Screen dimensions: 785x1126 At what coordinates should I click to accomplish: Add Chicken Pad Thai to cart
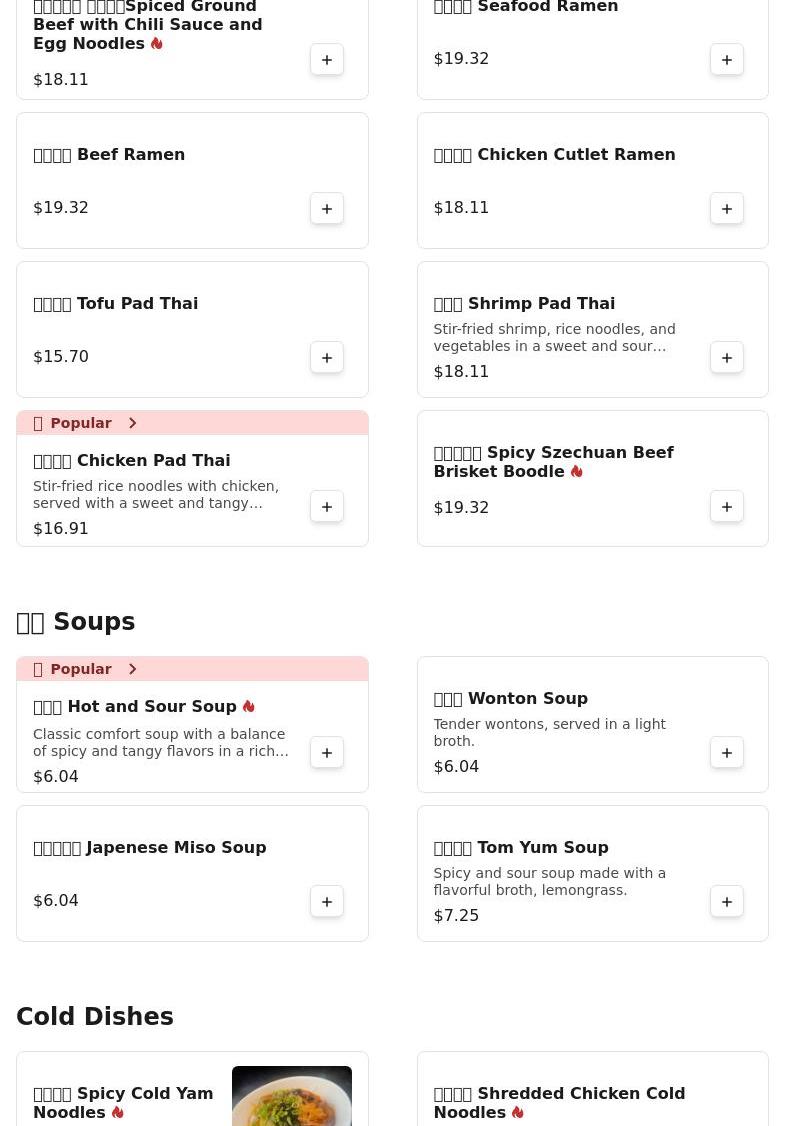(327, 507)
